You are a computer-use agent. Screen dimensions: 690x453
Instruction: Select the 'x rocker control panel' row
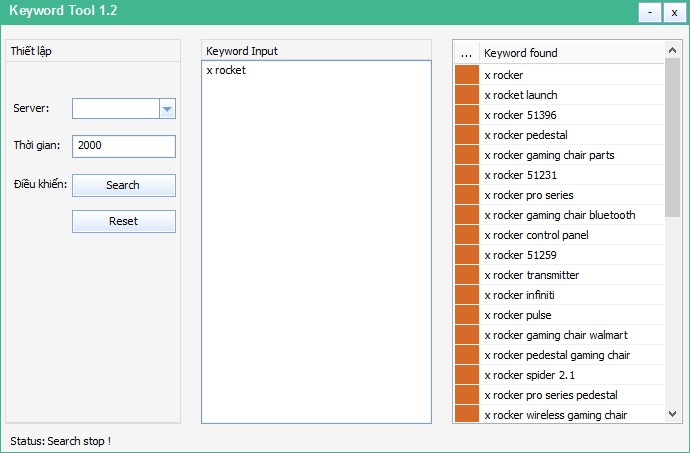(559, 235)
